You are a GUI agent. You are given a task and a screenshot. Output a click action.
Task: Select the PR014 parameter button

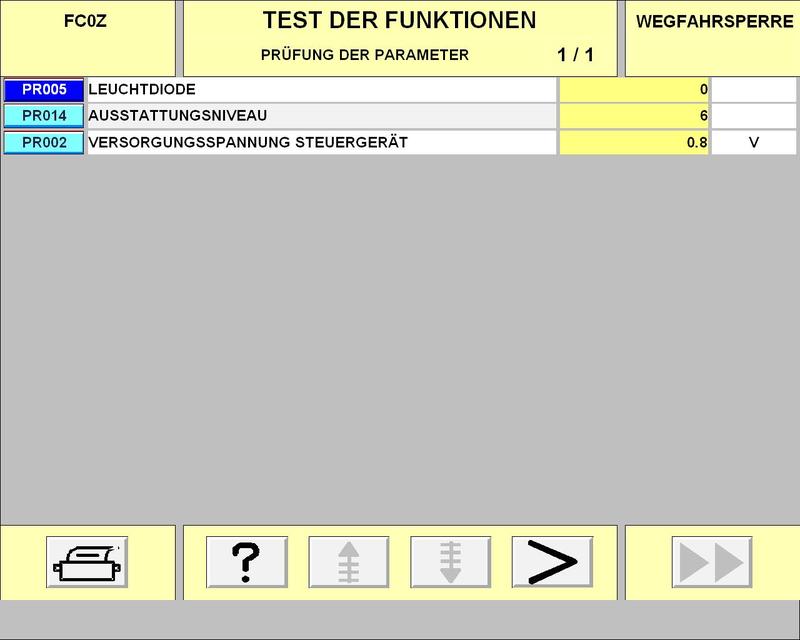(x=44, y=116)
